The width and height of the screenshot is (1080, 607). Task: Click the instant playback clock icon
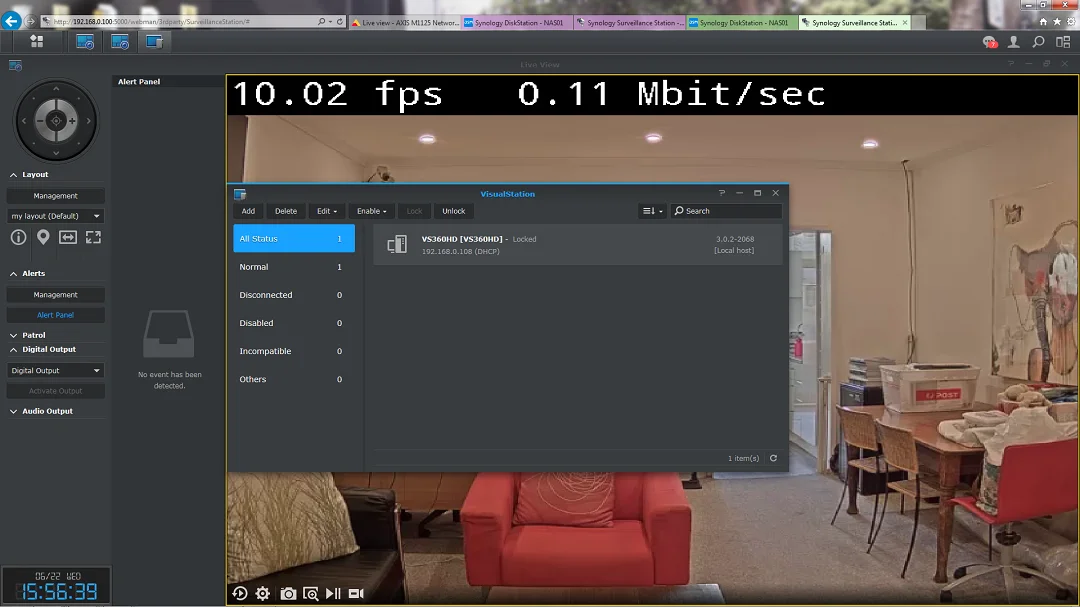click(x=240, y=594)
